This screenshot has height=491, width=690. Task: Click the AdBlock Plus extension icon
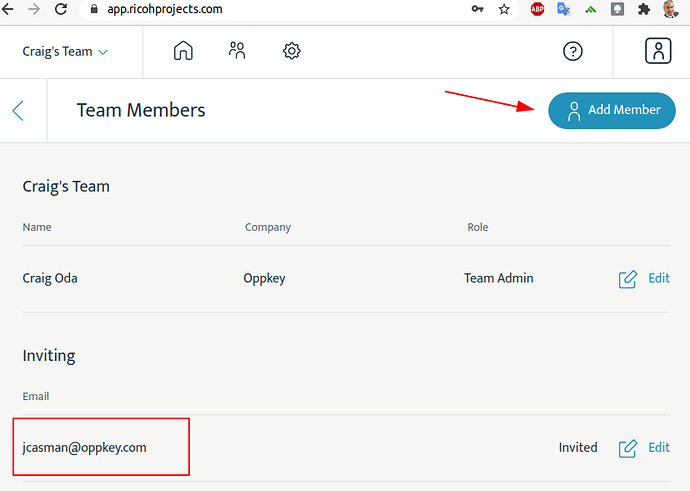pos(537,9)
